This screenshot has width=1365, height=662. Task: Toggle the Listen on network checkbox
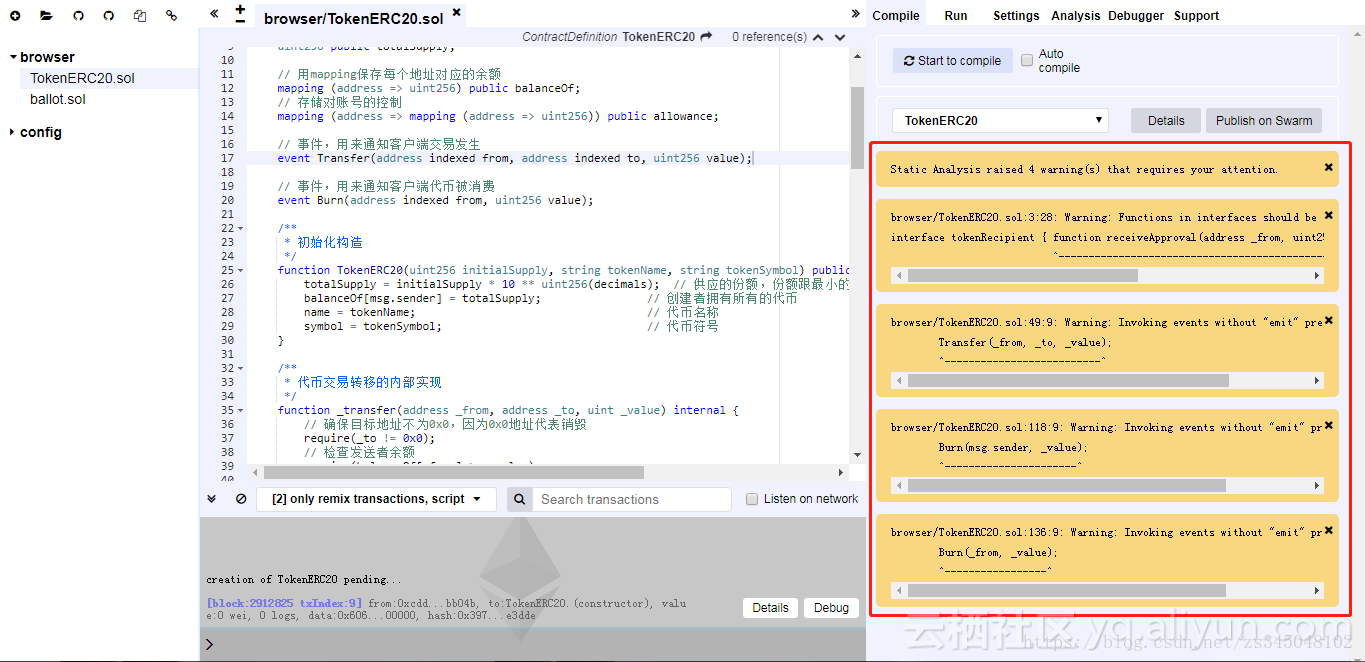pyautogui.click(x=752, y=499)
